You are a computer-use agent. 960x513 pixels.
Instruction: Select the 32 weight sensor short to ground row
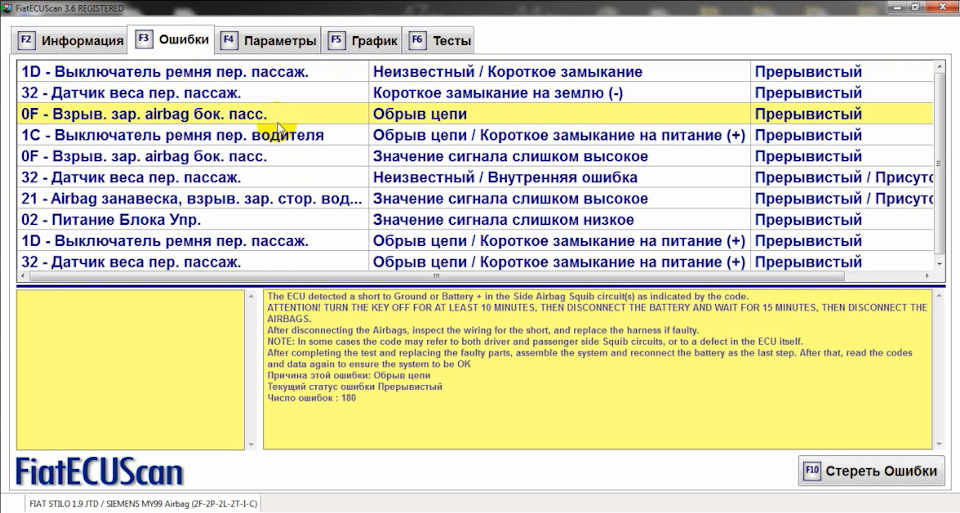475,93
